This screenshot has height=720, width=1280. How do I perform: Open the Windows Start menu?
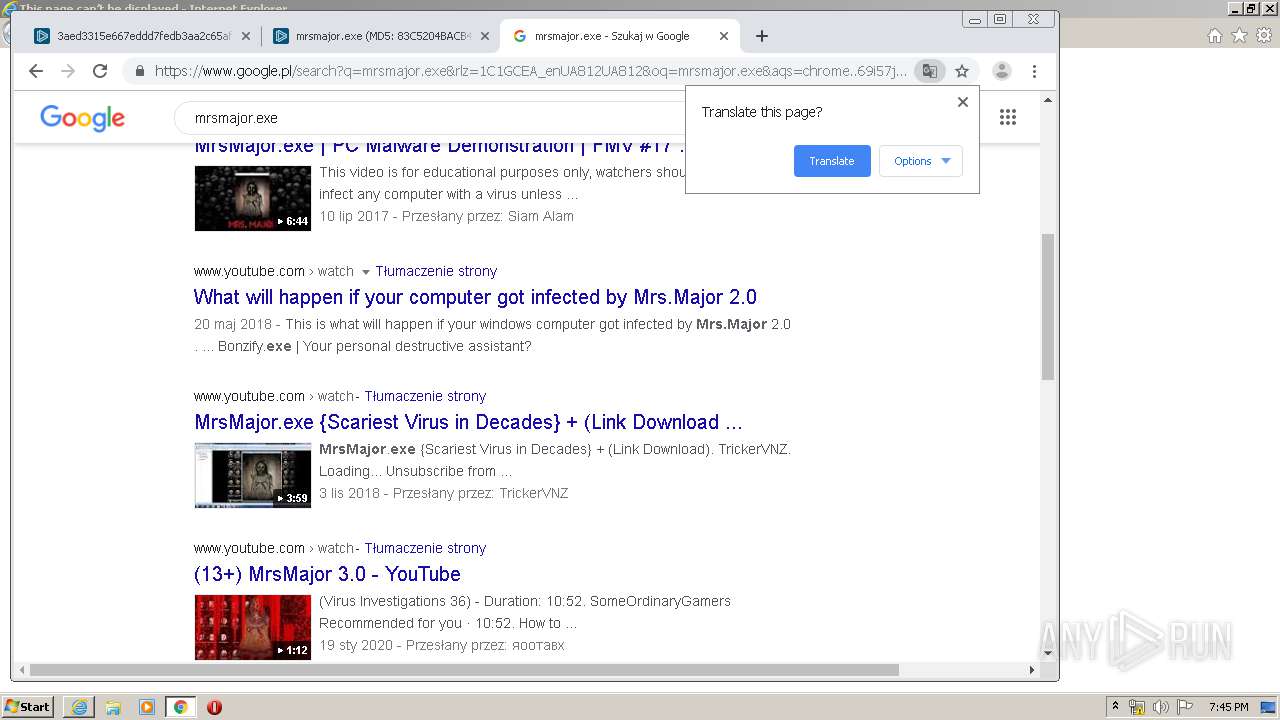coord(28,706)
